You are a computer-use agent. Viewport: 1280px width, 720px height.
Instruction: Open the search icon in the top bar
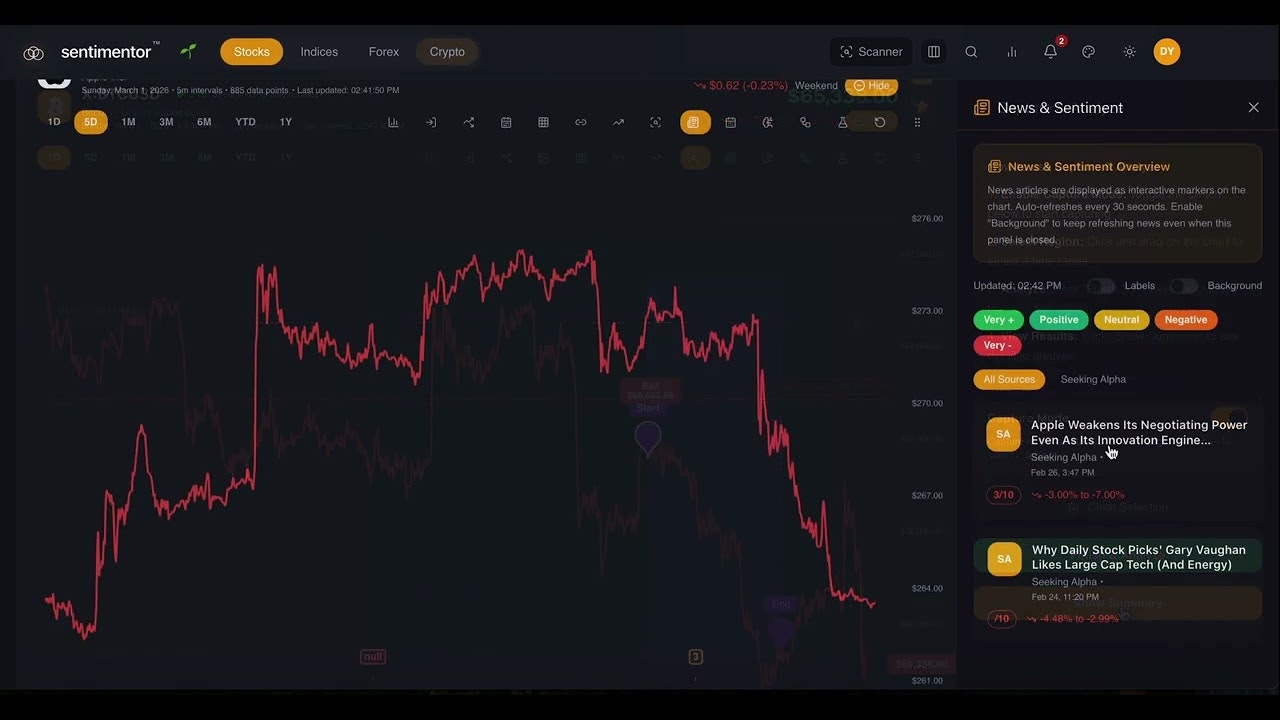tap(971, 51)
